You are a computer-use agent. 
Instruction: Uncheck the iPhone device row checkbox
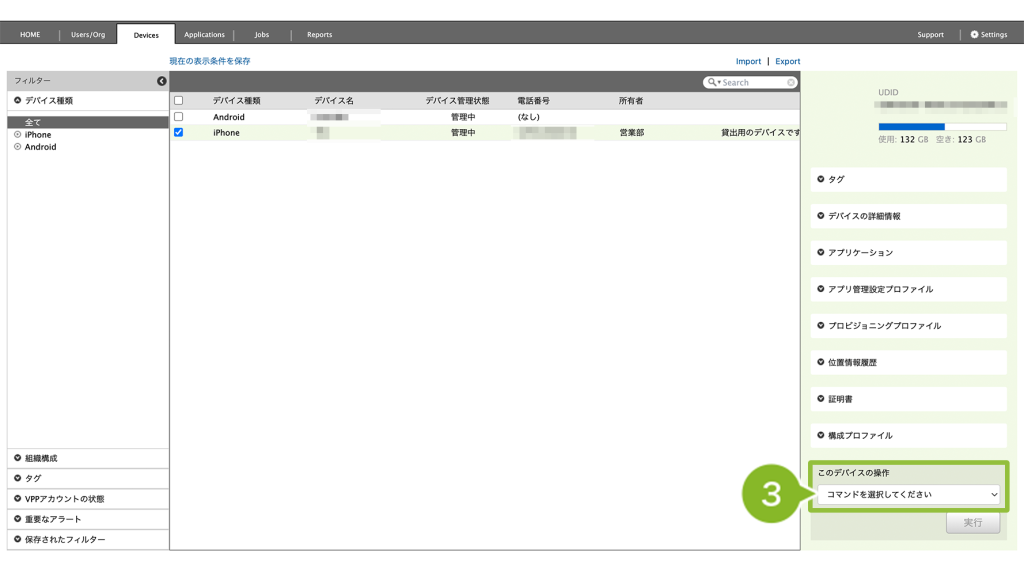[178, 133]
